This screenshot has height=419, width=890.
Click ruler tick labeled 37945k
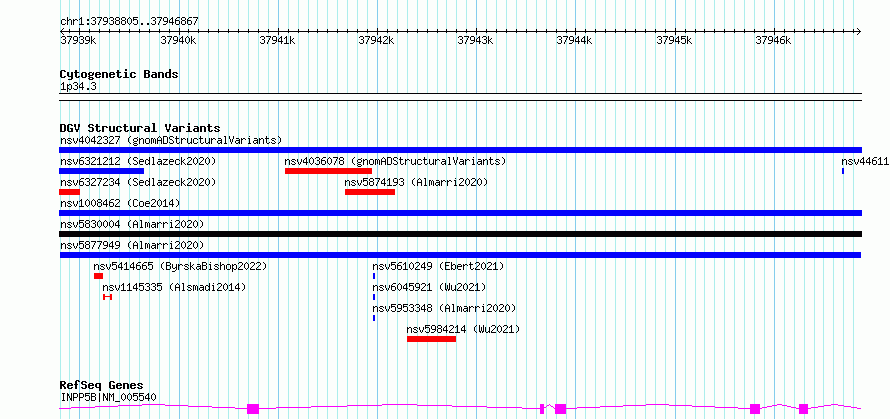674,40
